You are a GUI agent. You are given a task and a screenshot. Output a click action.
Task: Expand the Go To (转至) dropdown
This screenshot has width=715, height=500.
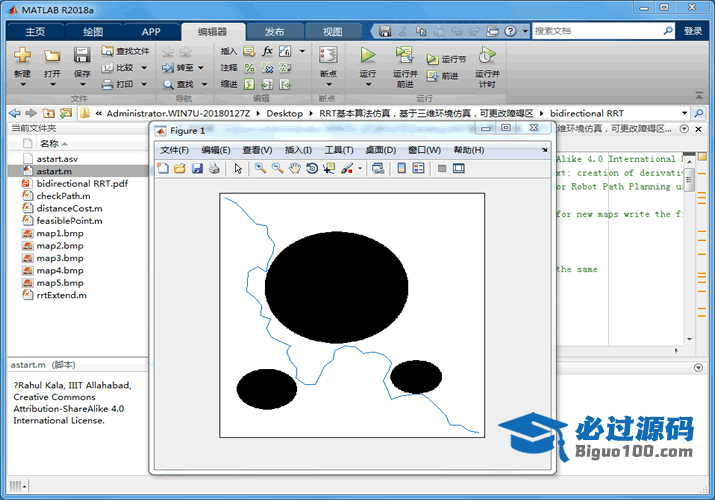coord(203,68)
